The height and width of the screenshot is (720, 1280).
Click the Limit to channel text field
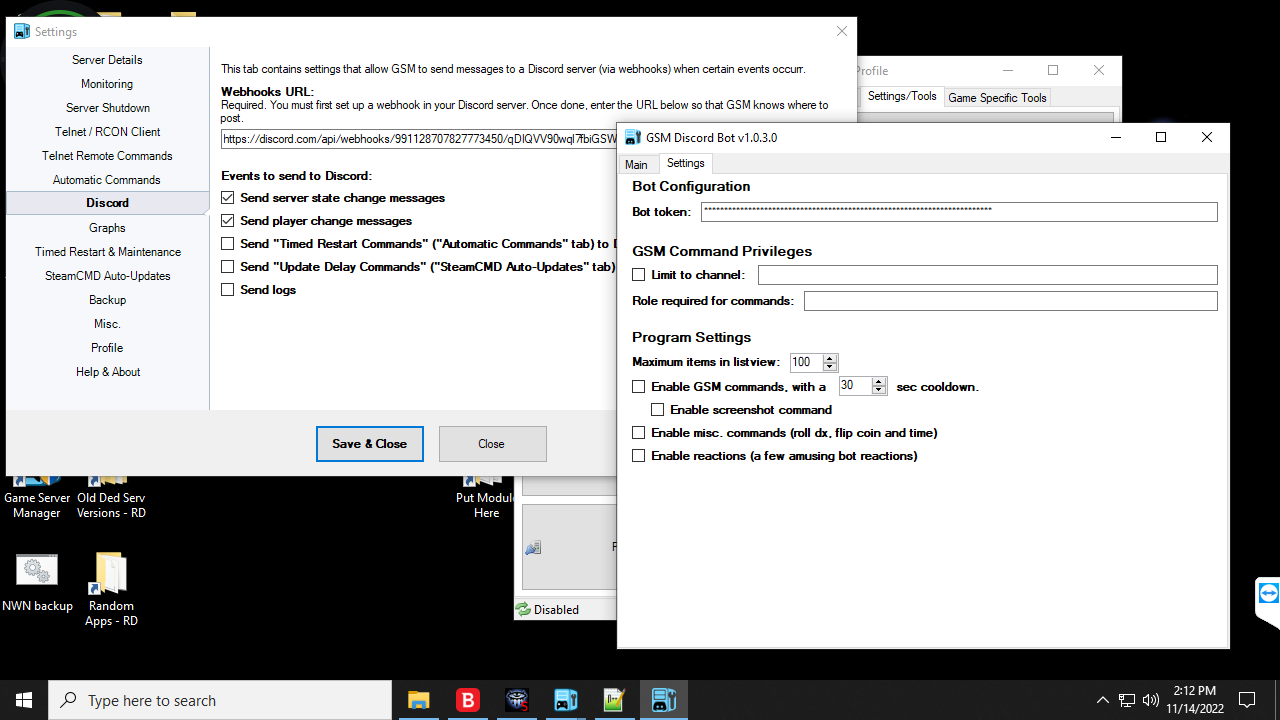coord(988,275)
